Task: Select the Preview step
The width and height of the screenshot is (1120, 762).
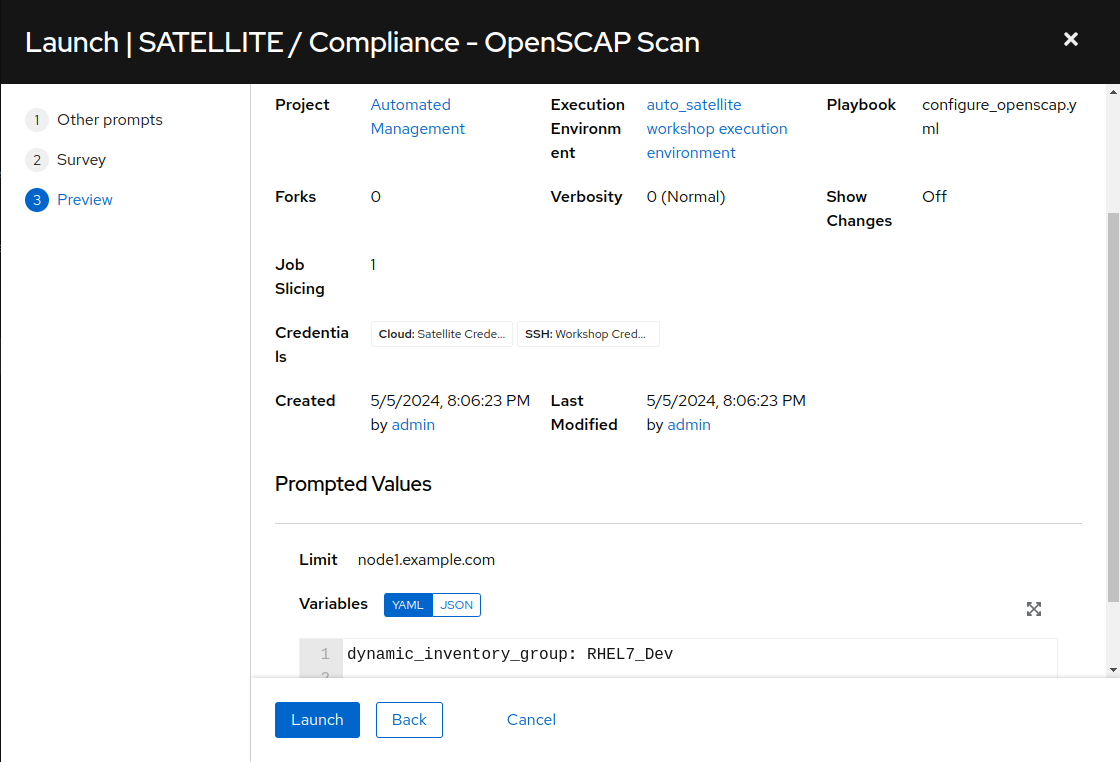Action: [85, 200]
